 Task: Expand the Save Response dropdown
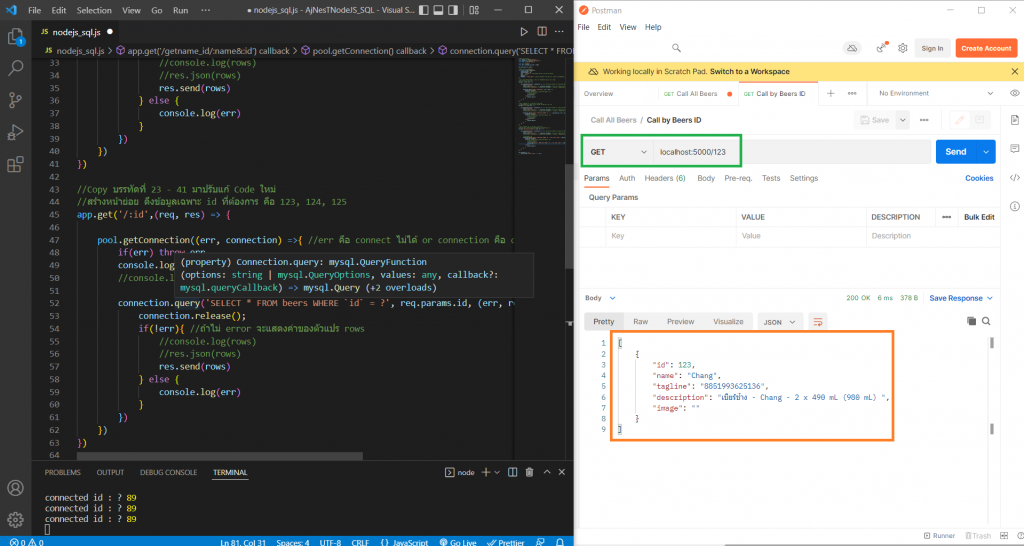990,298
